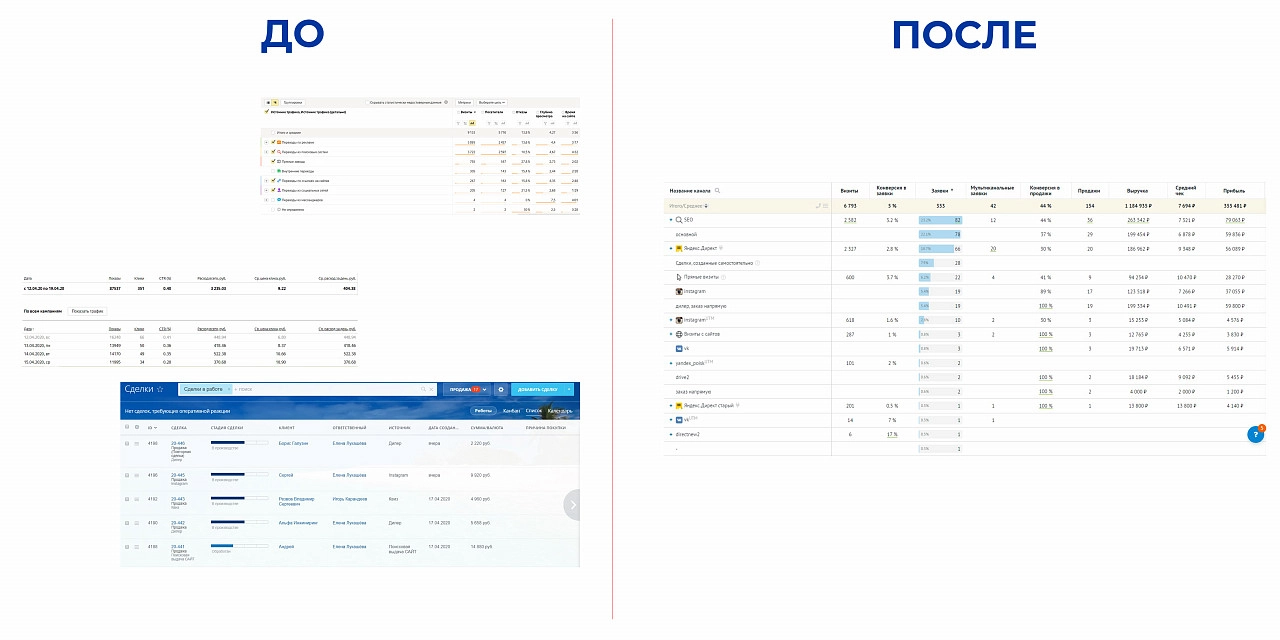Click the orange Переходы по рекламе icon
The width and height of the screenshot is (1280, 640).
coord(279,142)
